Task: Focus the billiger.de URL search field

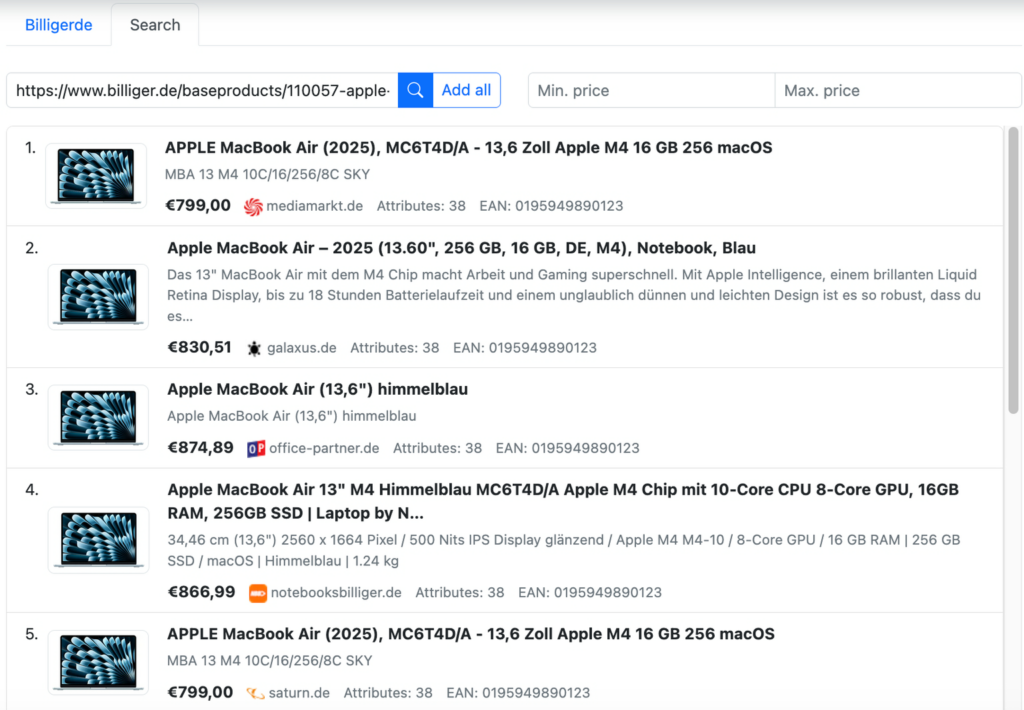Action: point(202,90)
